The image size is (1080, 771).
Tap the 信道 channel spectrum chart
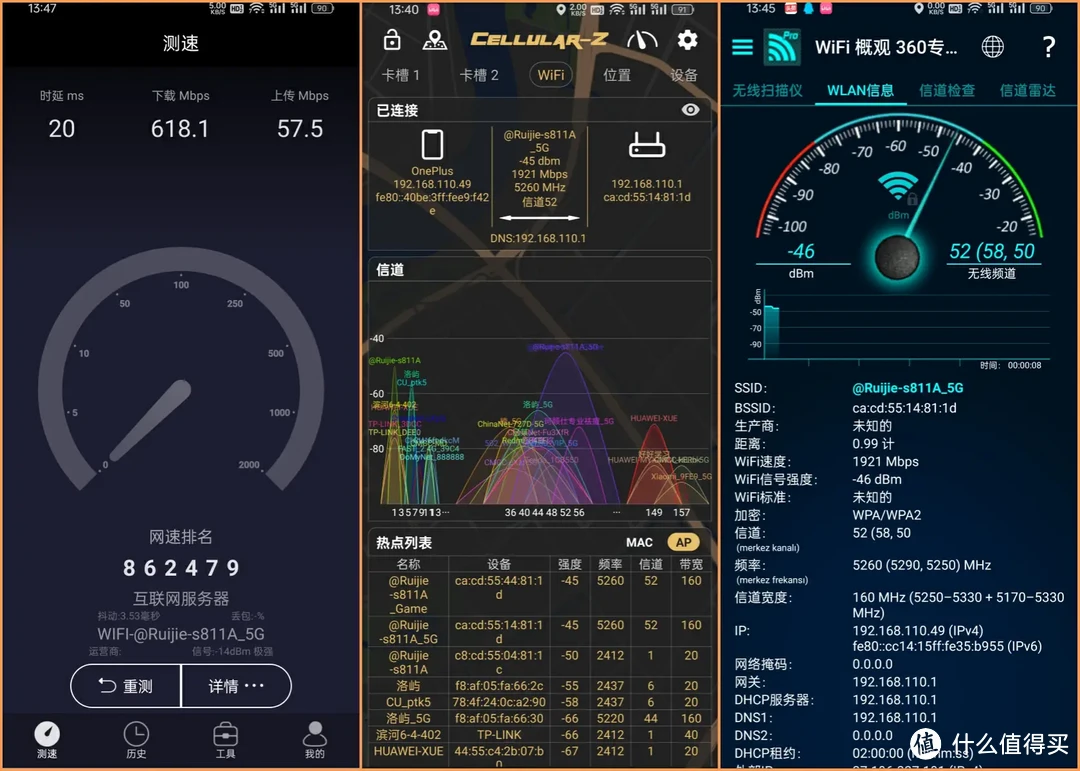(539, 400)
